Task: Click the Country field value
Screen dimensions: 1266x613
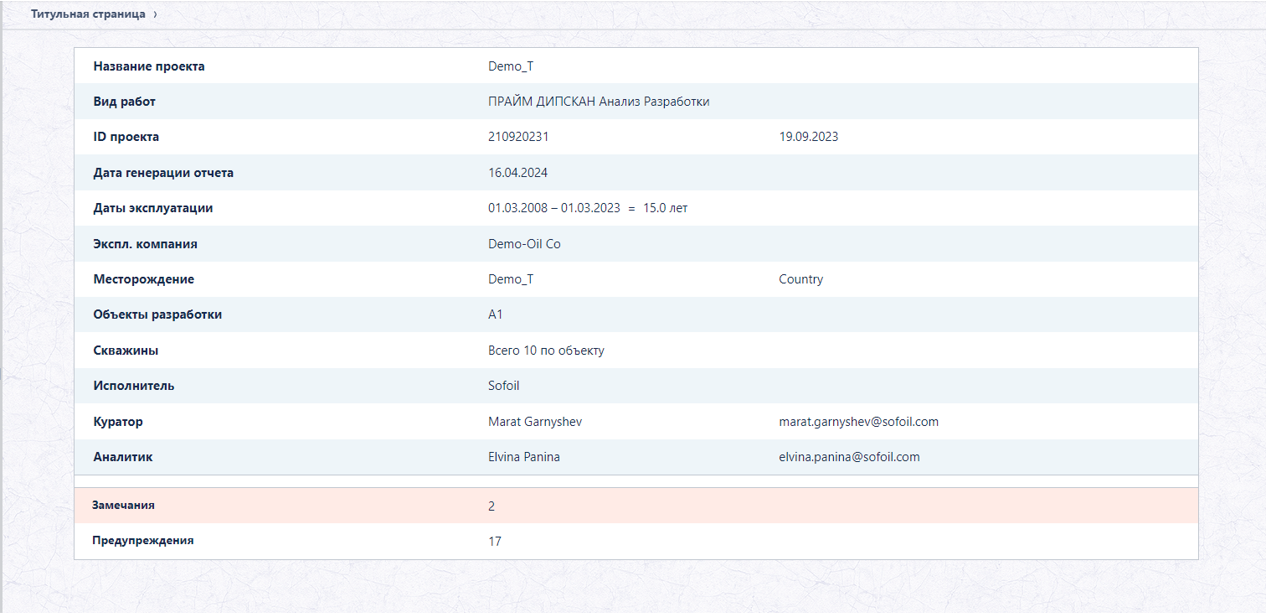Action: pyautogui.click(x=801, y=279)
